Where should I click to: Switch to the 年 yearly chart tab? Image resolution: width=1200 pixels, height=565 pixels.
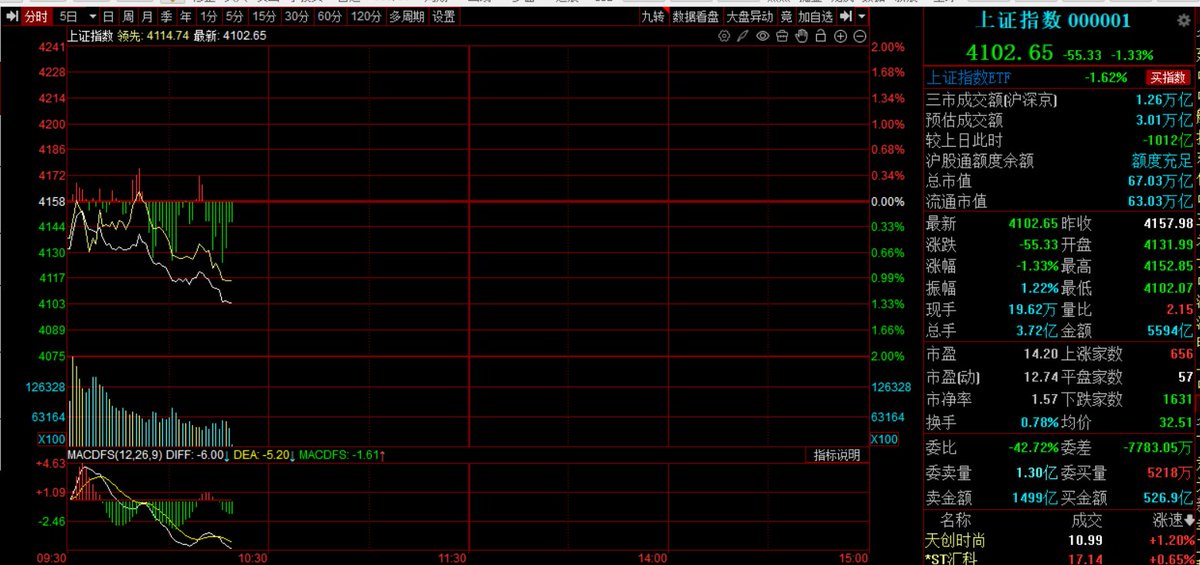point(186,16)
